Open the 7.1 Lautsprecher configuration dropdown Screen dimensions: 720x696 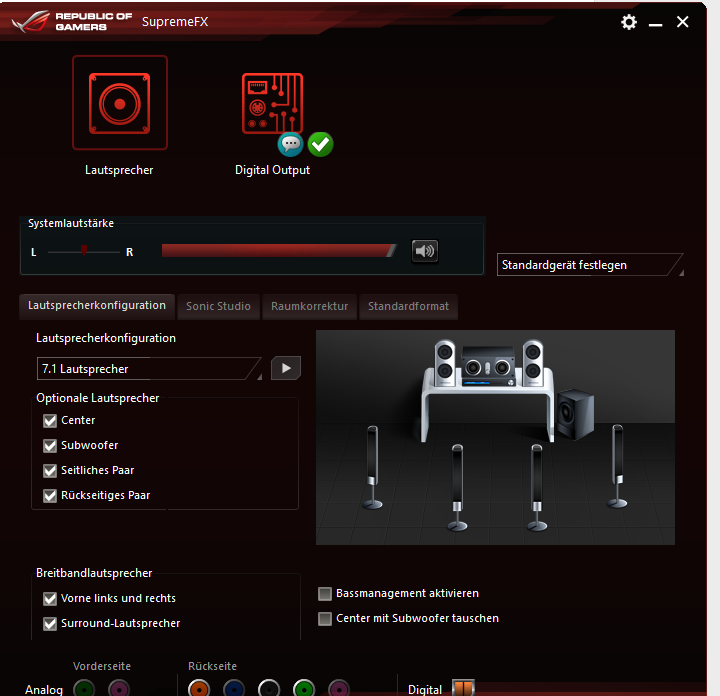149,369
